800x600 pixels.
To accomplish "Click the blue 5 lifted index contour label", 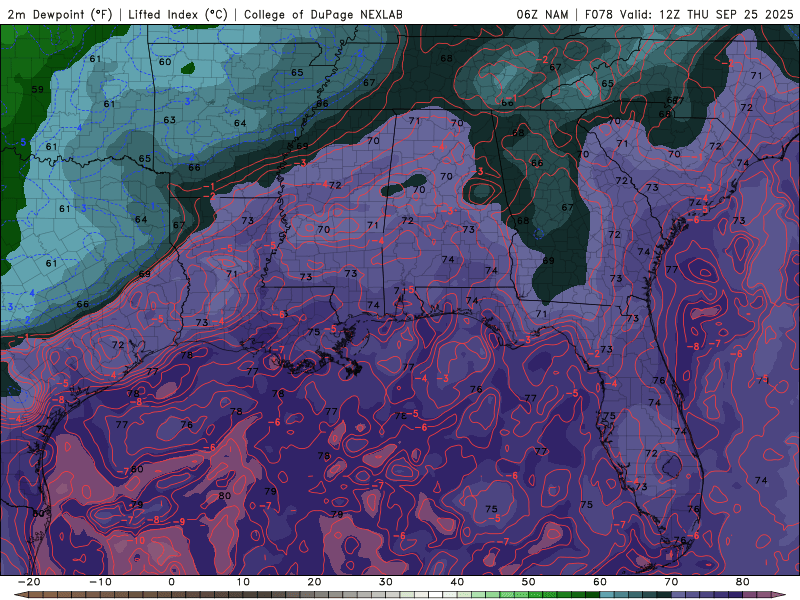I will point(22,142).
